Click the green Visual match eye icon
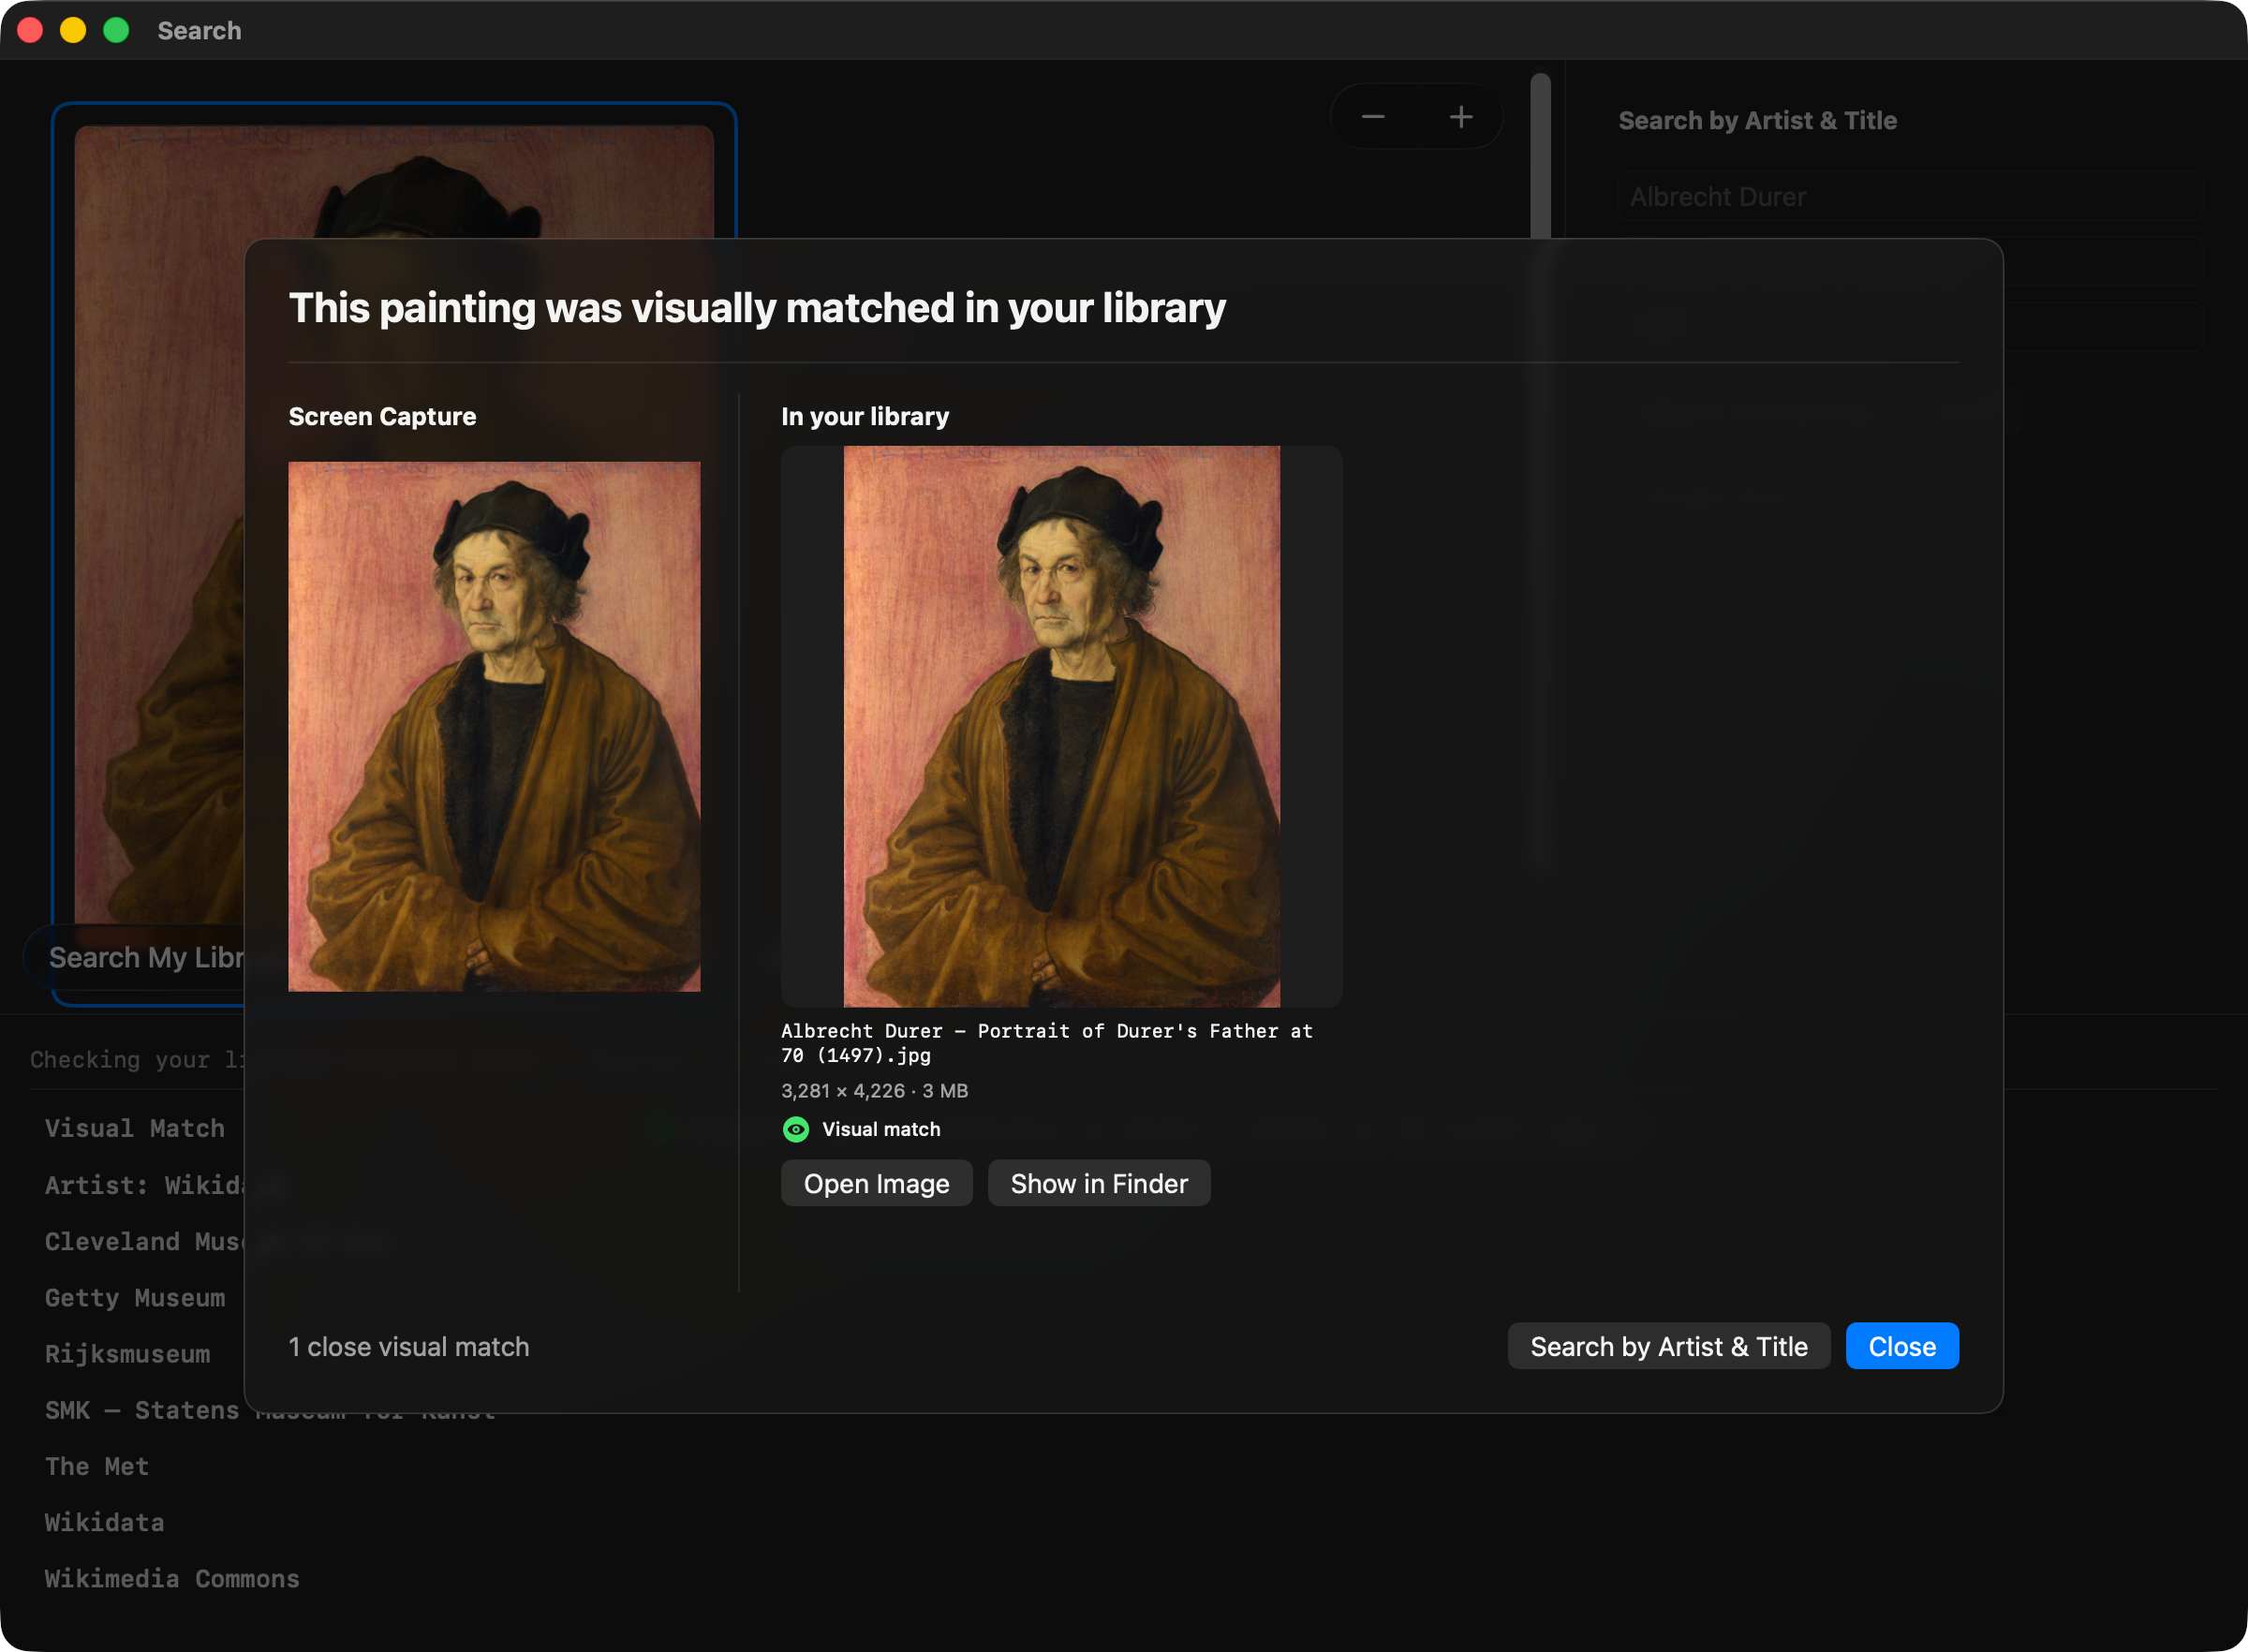Image resolution: width=2248 pixels, height=1652 pixels. (x=795, y=1129)
